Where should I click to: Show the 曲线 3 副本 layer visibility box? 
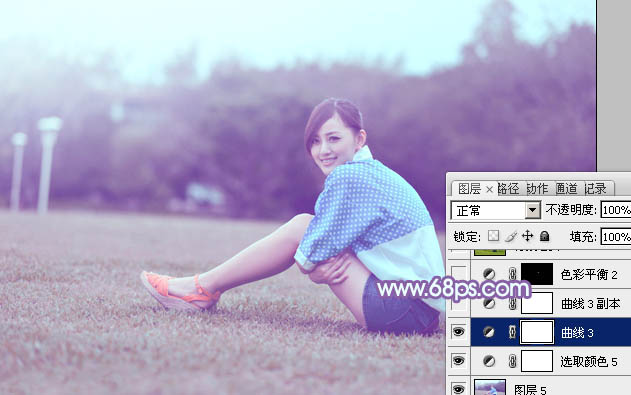tap(458, 303)
